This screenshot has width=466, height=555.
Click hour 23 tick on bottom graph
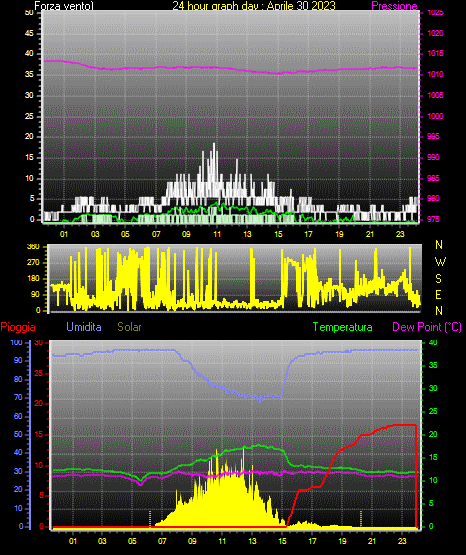(402, 541)
